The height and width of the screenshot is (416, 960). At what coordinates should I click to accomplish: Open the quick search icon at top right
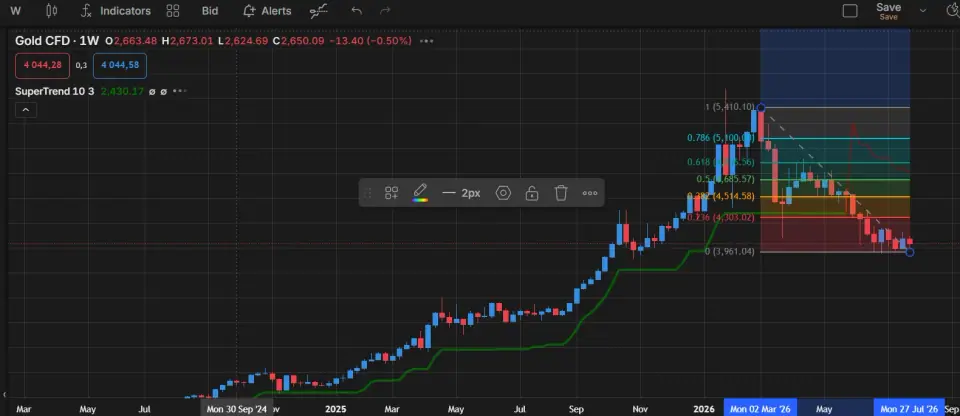pyautogui.click(x=953, y=10)
